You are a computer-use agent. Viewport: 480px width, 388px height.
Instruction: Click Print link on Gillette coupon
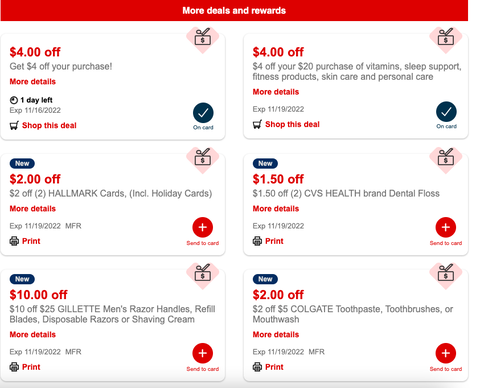point(31,367)
